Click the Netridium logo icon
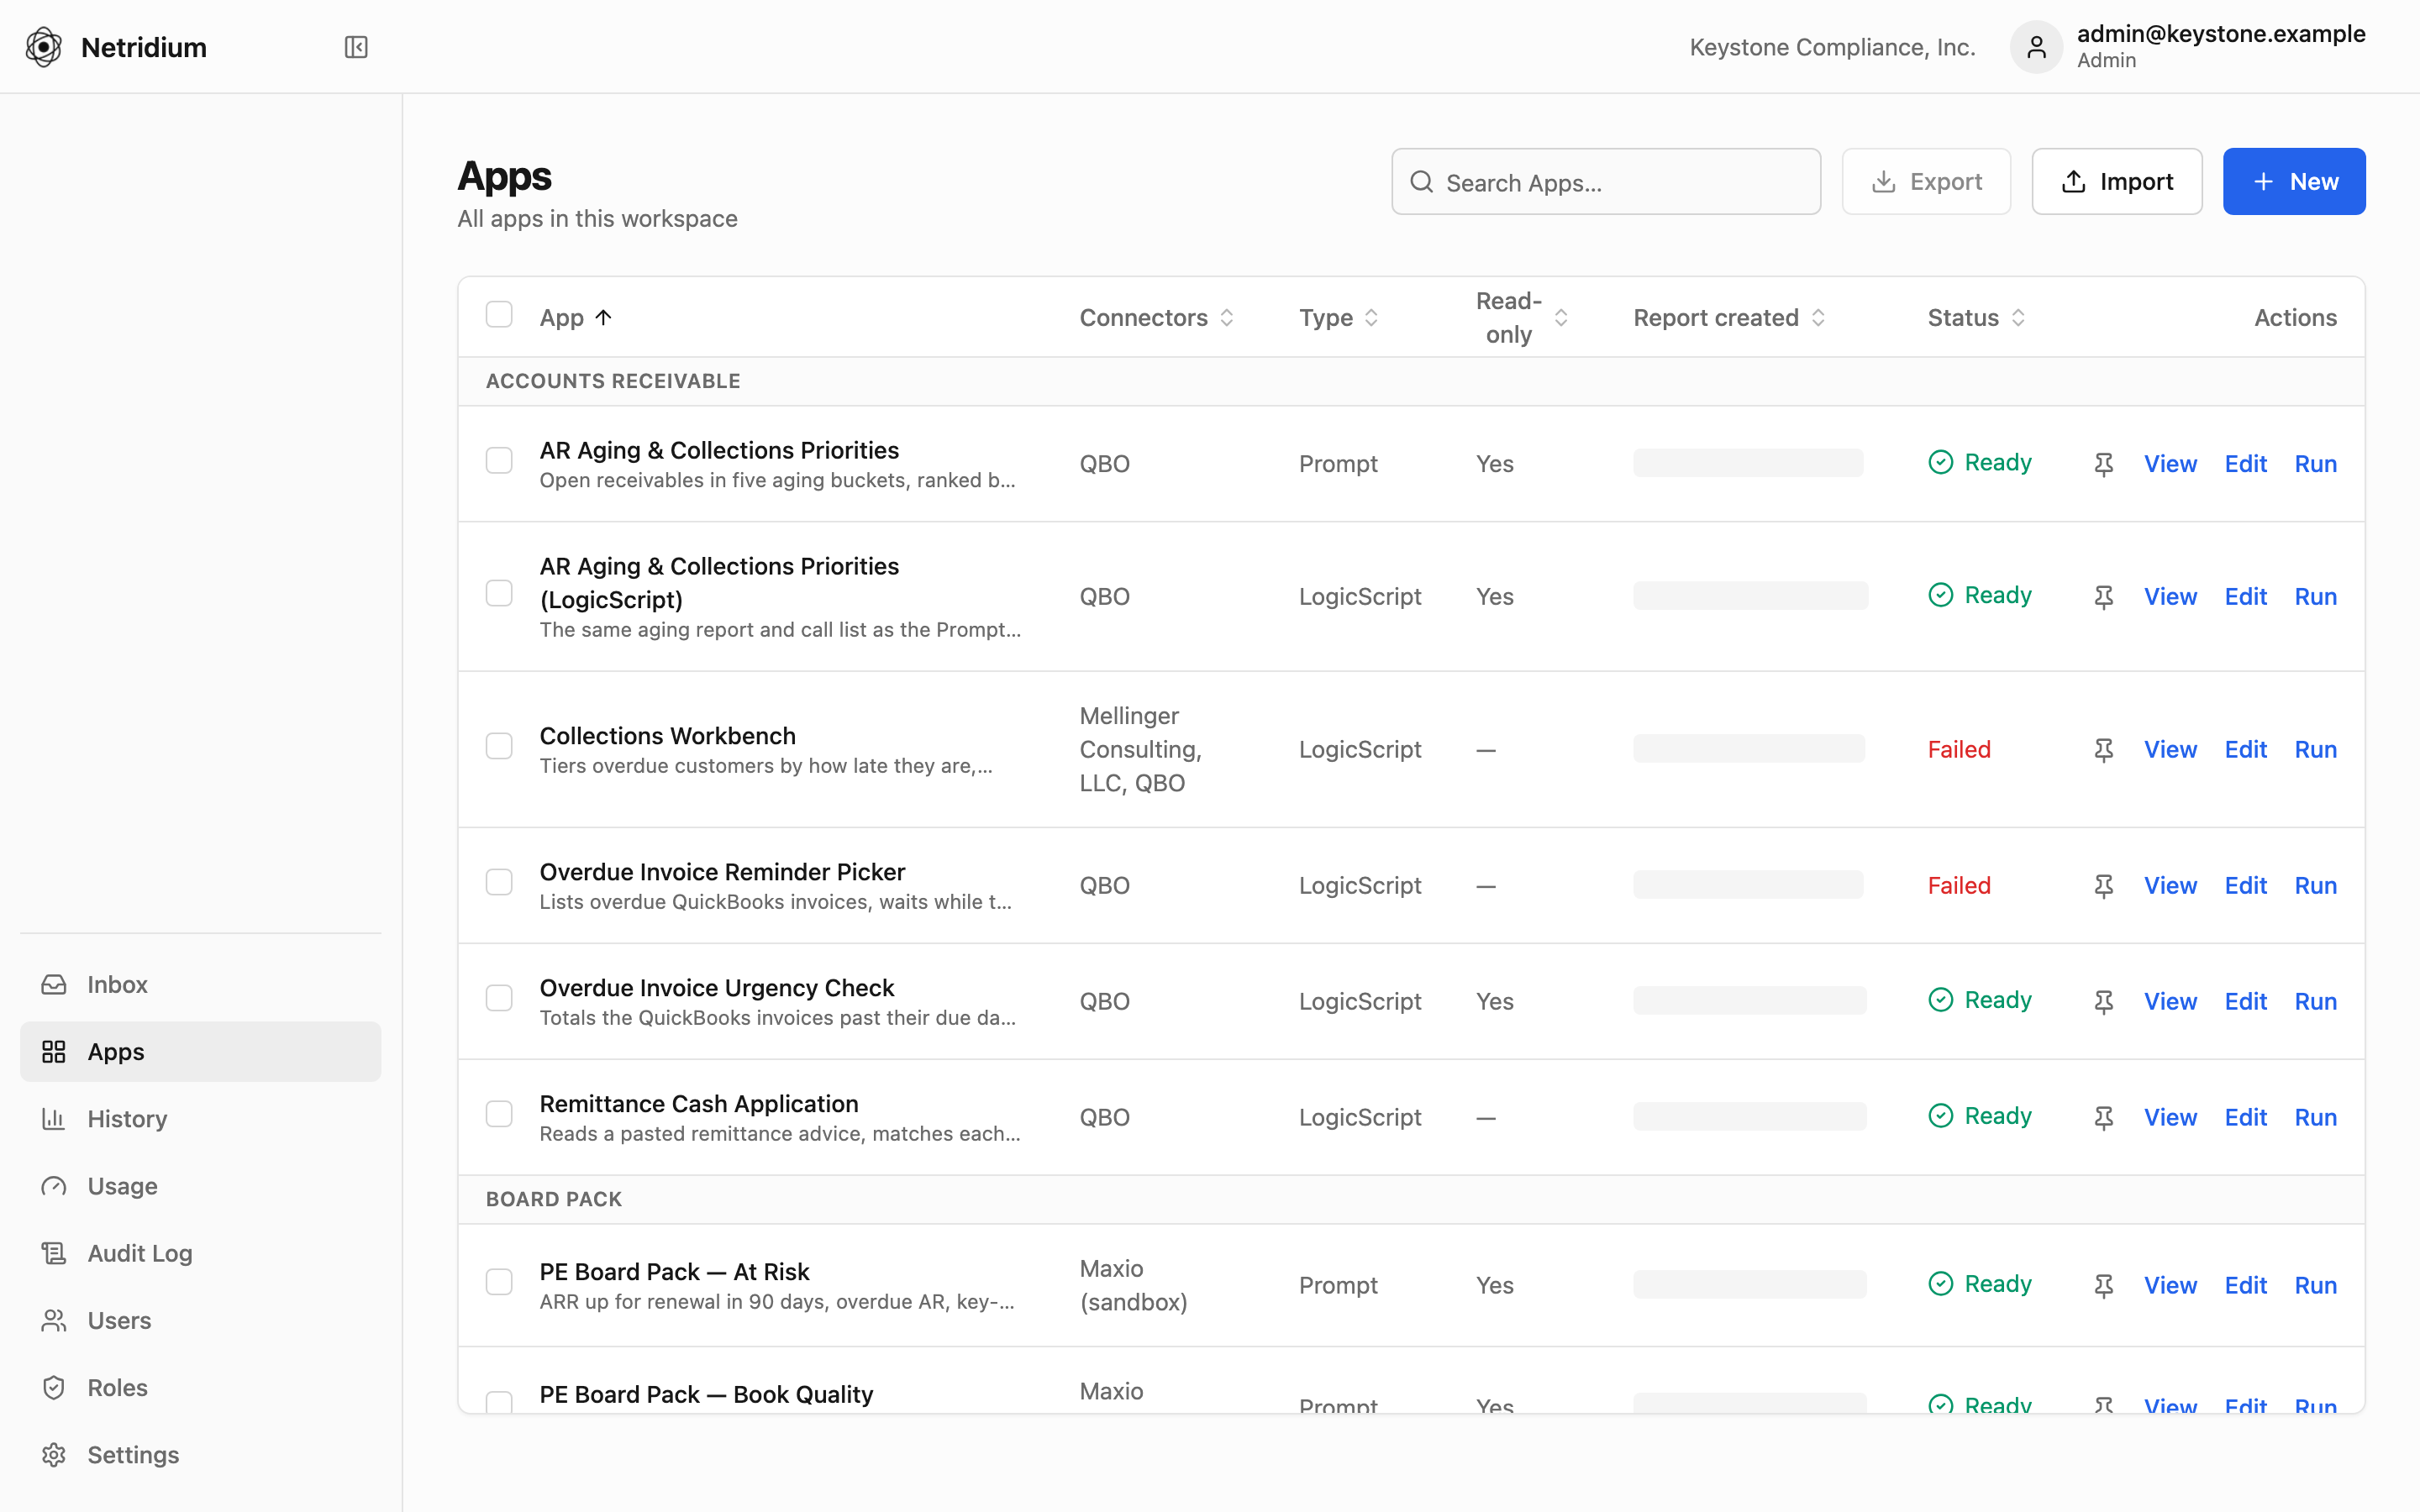The height and width of the screenshot is (1512, 2420). (x=44, y=47)
